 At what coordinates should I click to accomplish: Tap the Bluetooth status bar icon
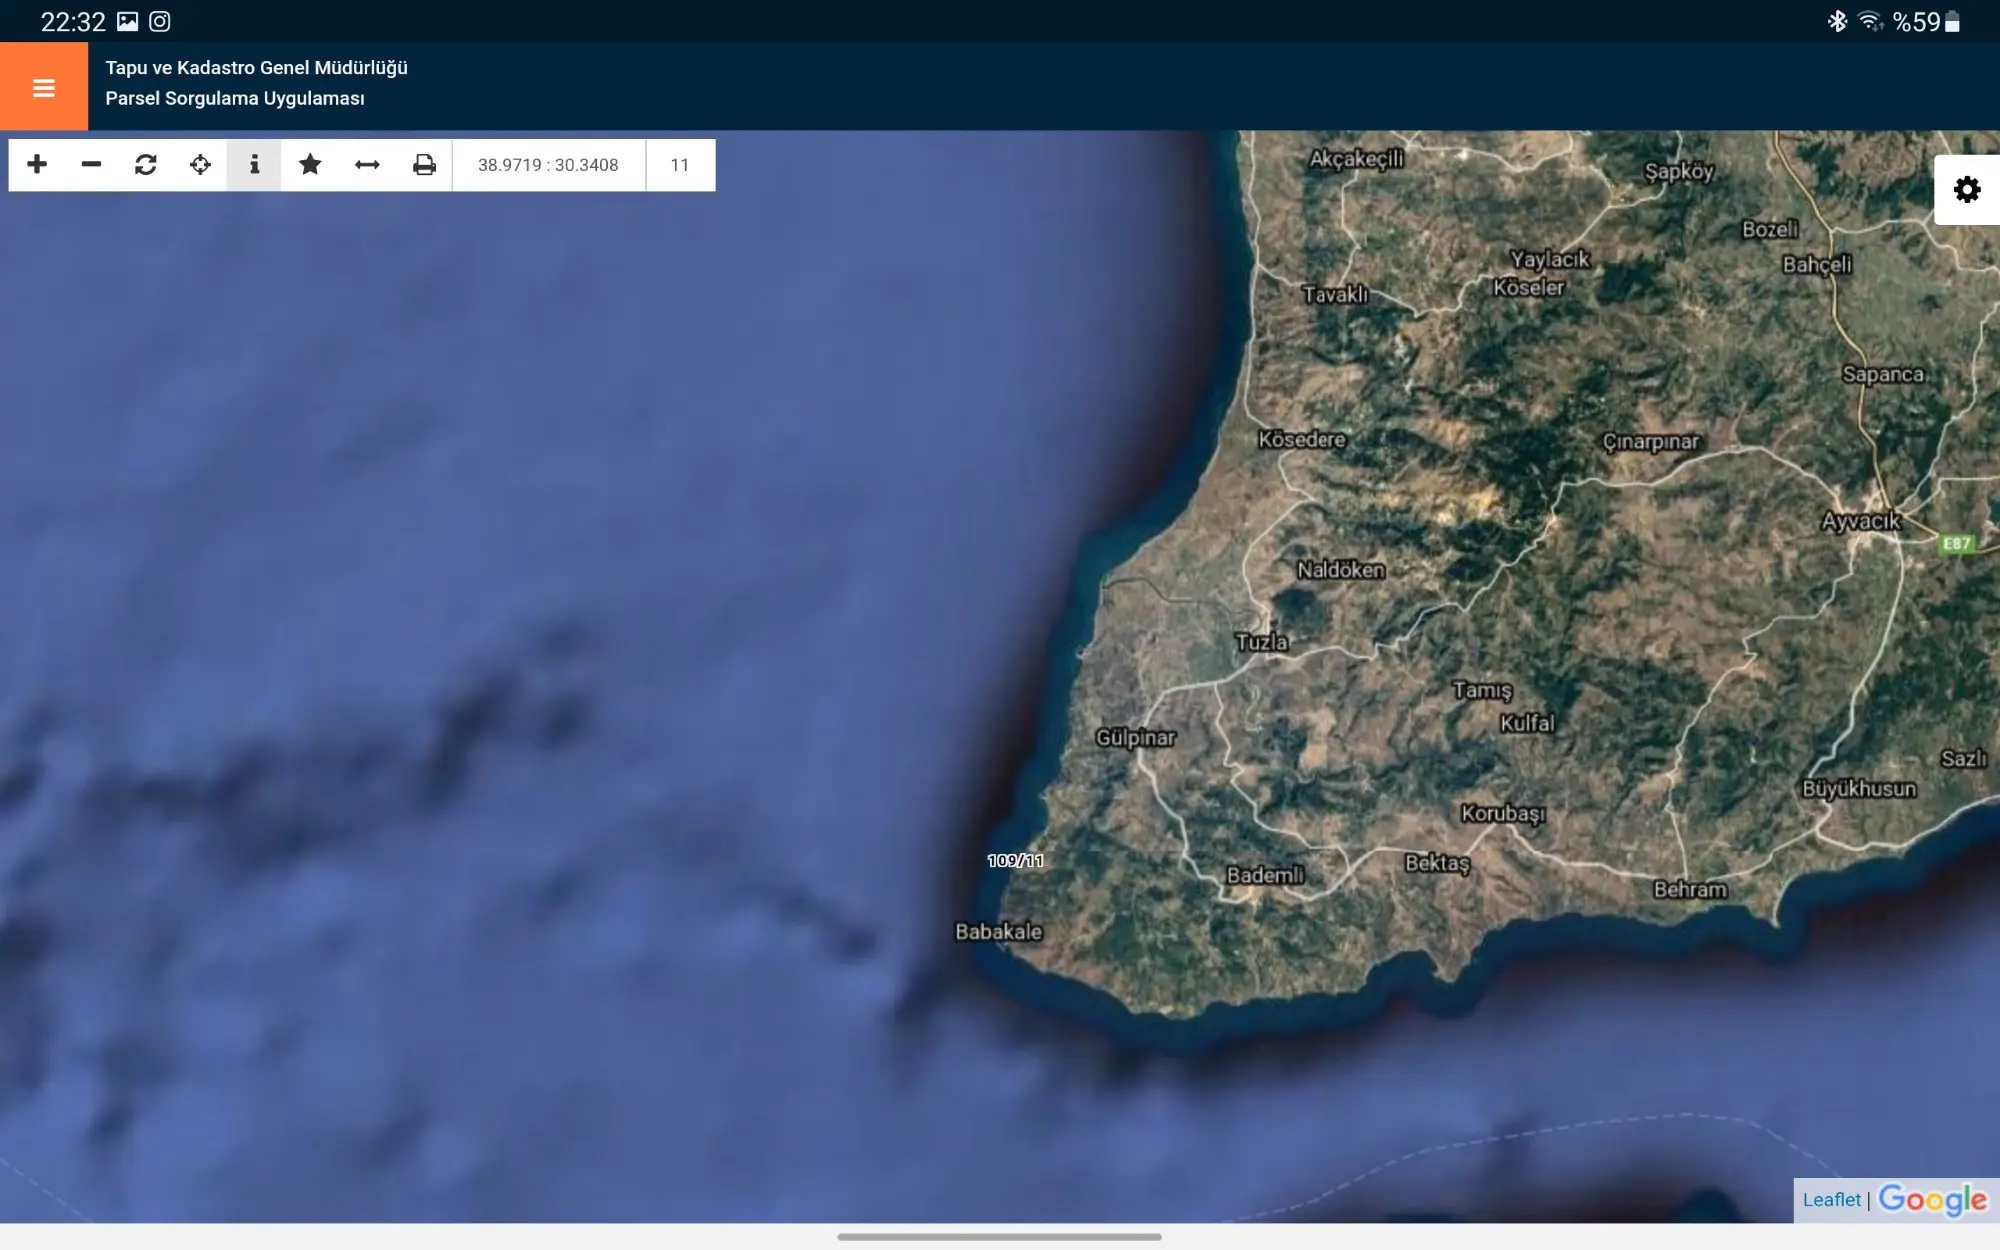[1837, 21]
